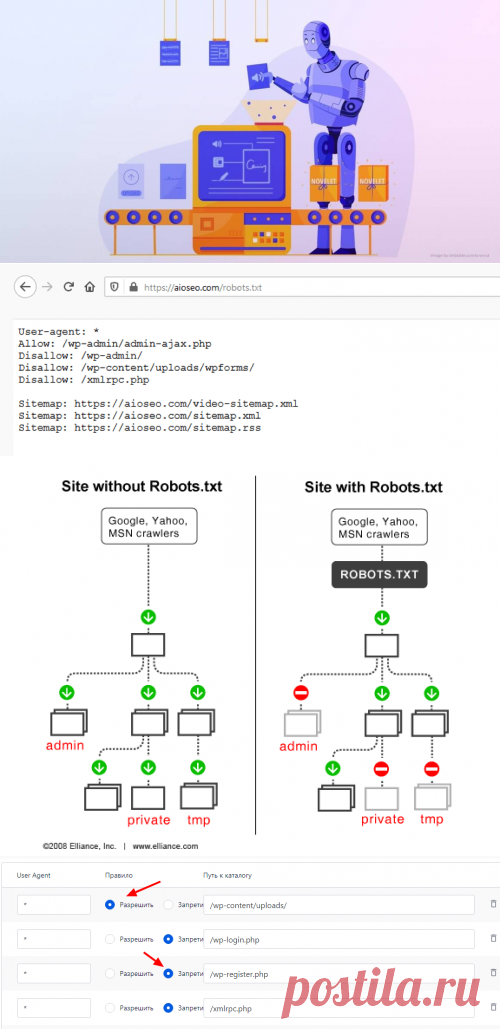This screenshot has width=500, height=1029.
Task: Click the video-sitemap.xml Sitemap line
Action: [x=158, y=404]
